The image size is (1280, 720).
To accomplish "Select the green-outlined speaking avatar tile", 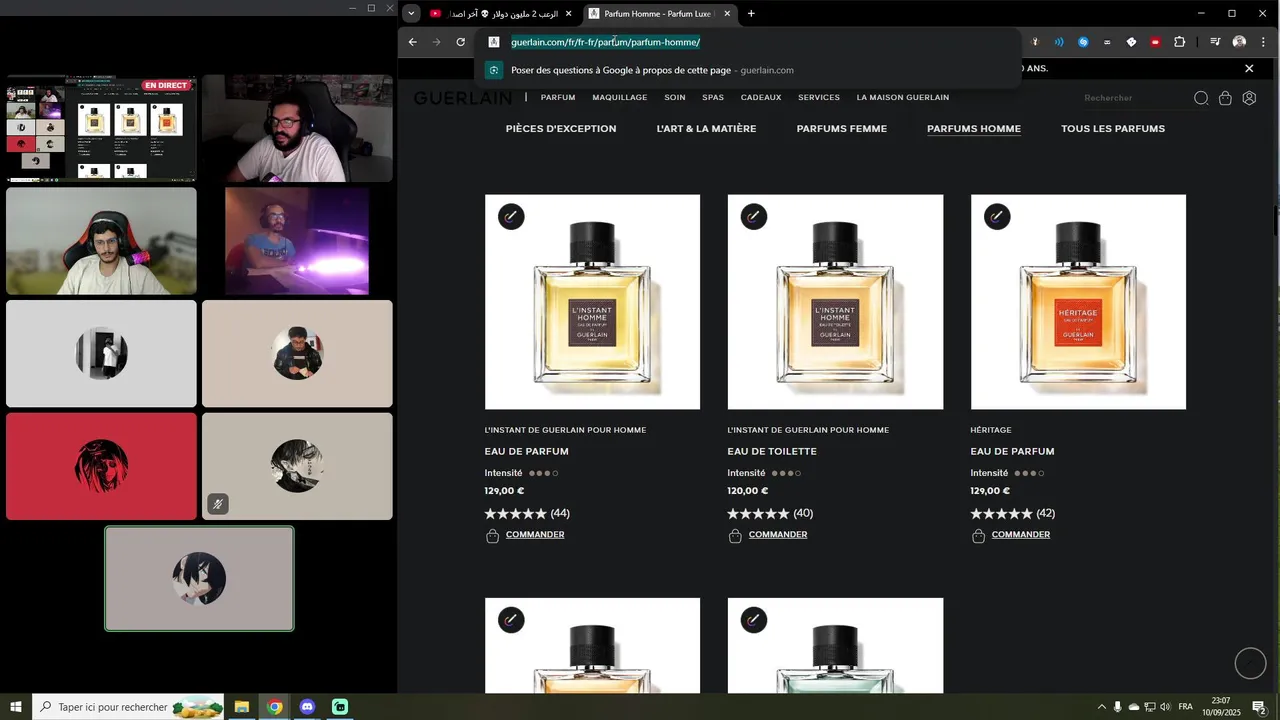I will (x=200, y=579).
